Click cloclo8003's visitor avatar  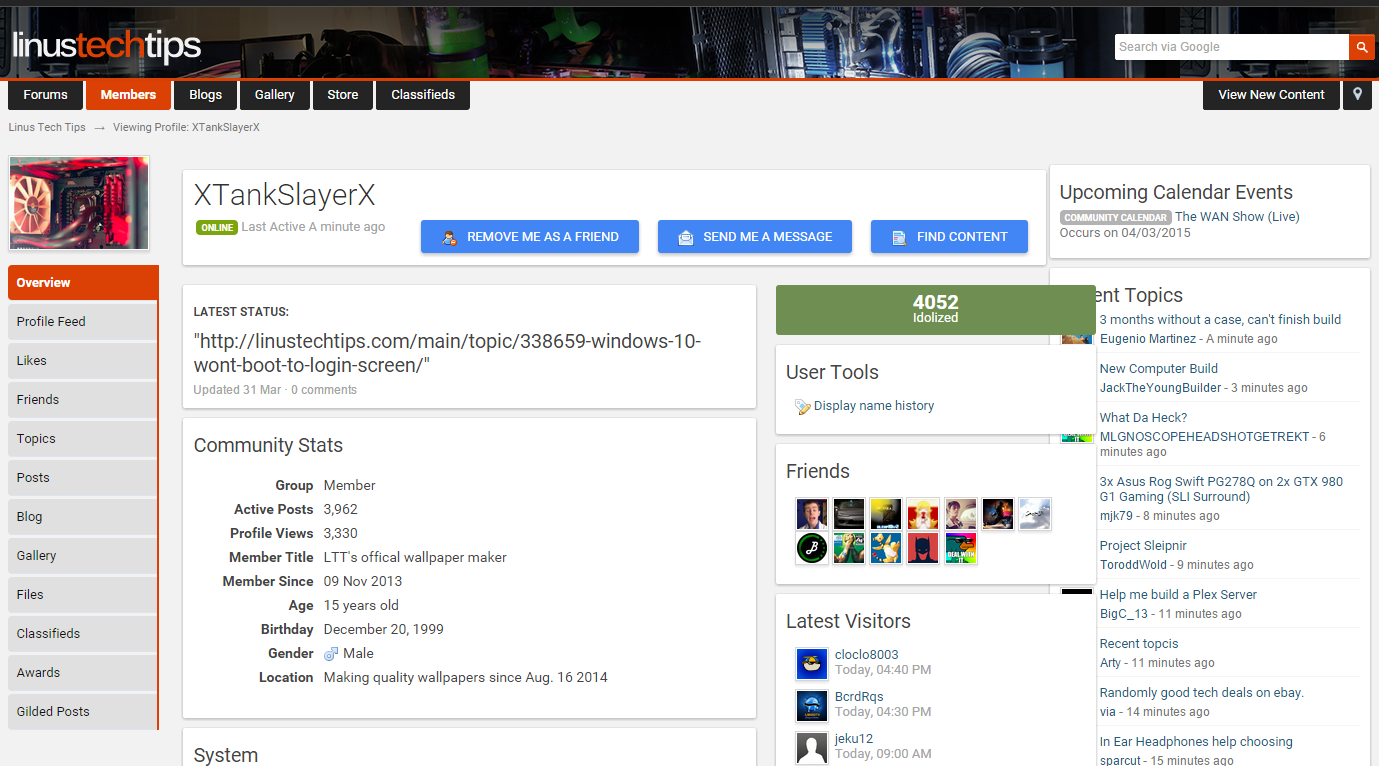[812, 663]
